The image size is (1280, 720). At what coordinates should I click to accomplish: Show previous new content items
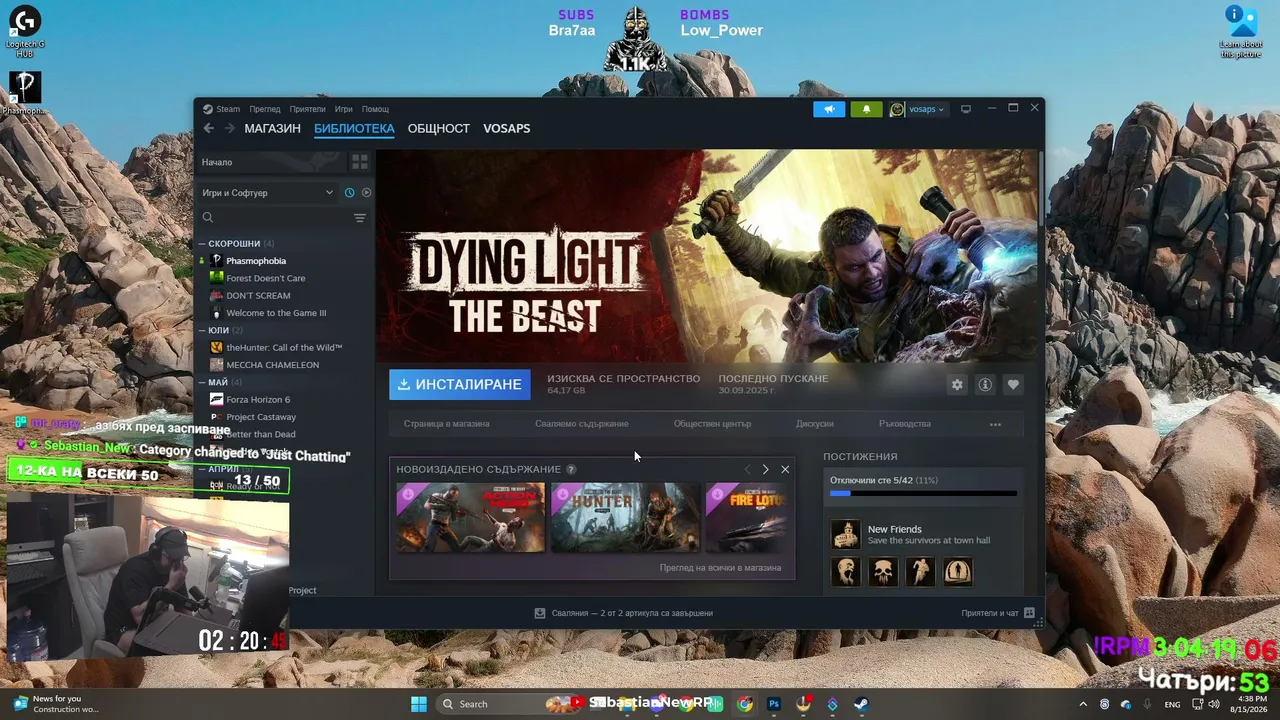click(x=746, y=469)
